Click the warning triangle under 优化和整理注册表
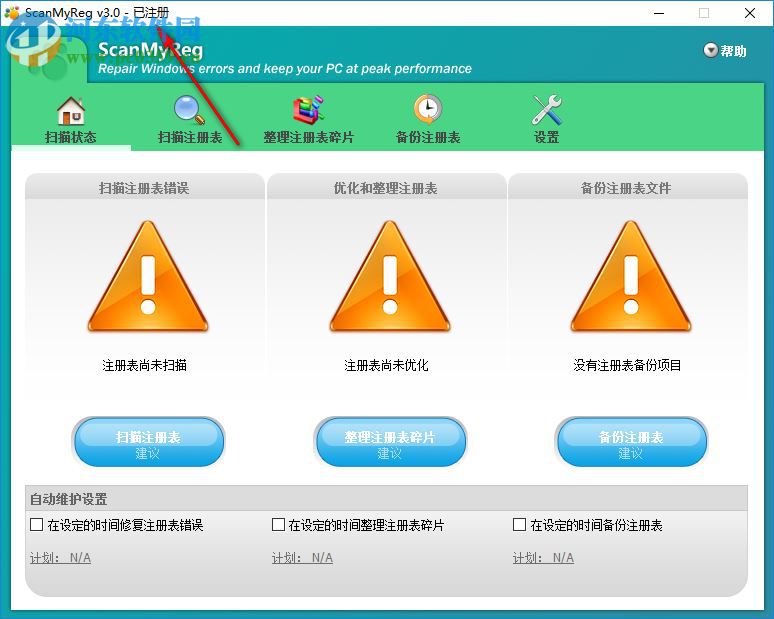774x619 pixels. [x=390, y=276]
